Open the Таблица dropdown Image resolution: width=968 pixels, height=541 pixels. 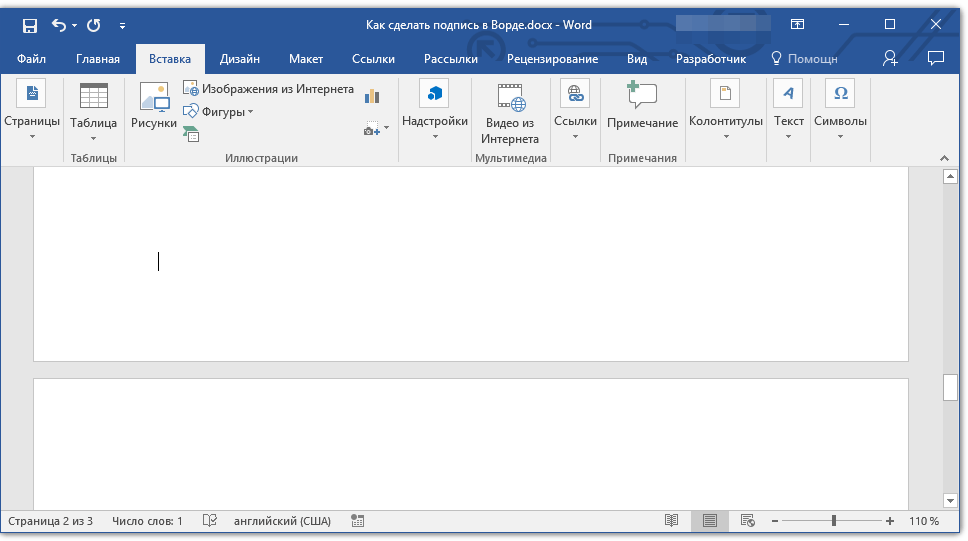94,112
